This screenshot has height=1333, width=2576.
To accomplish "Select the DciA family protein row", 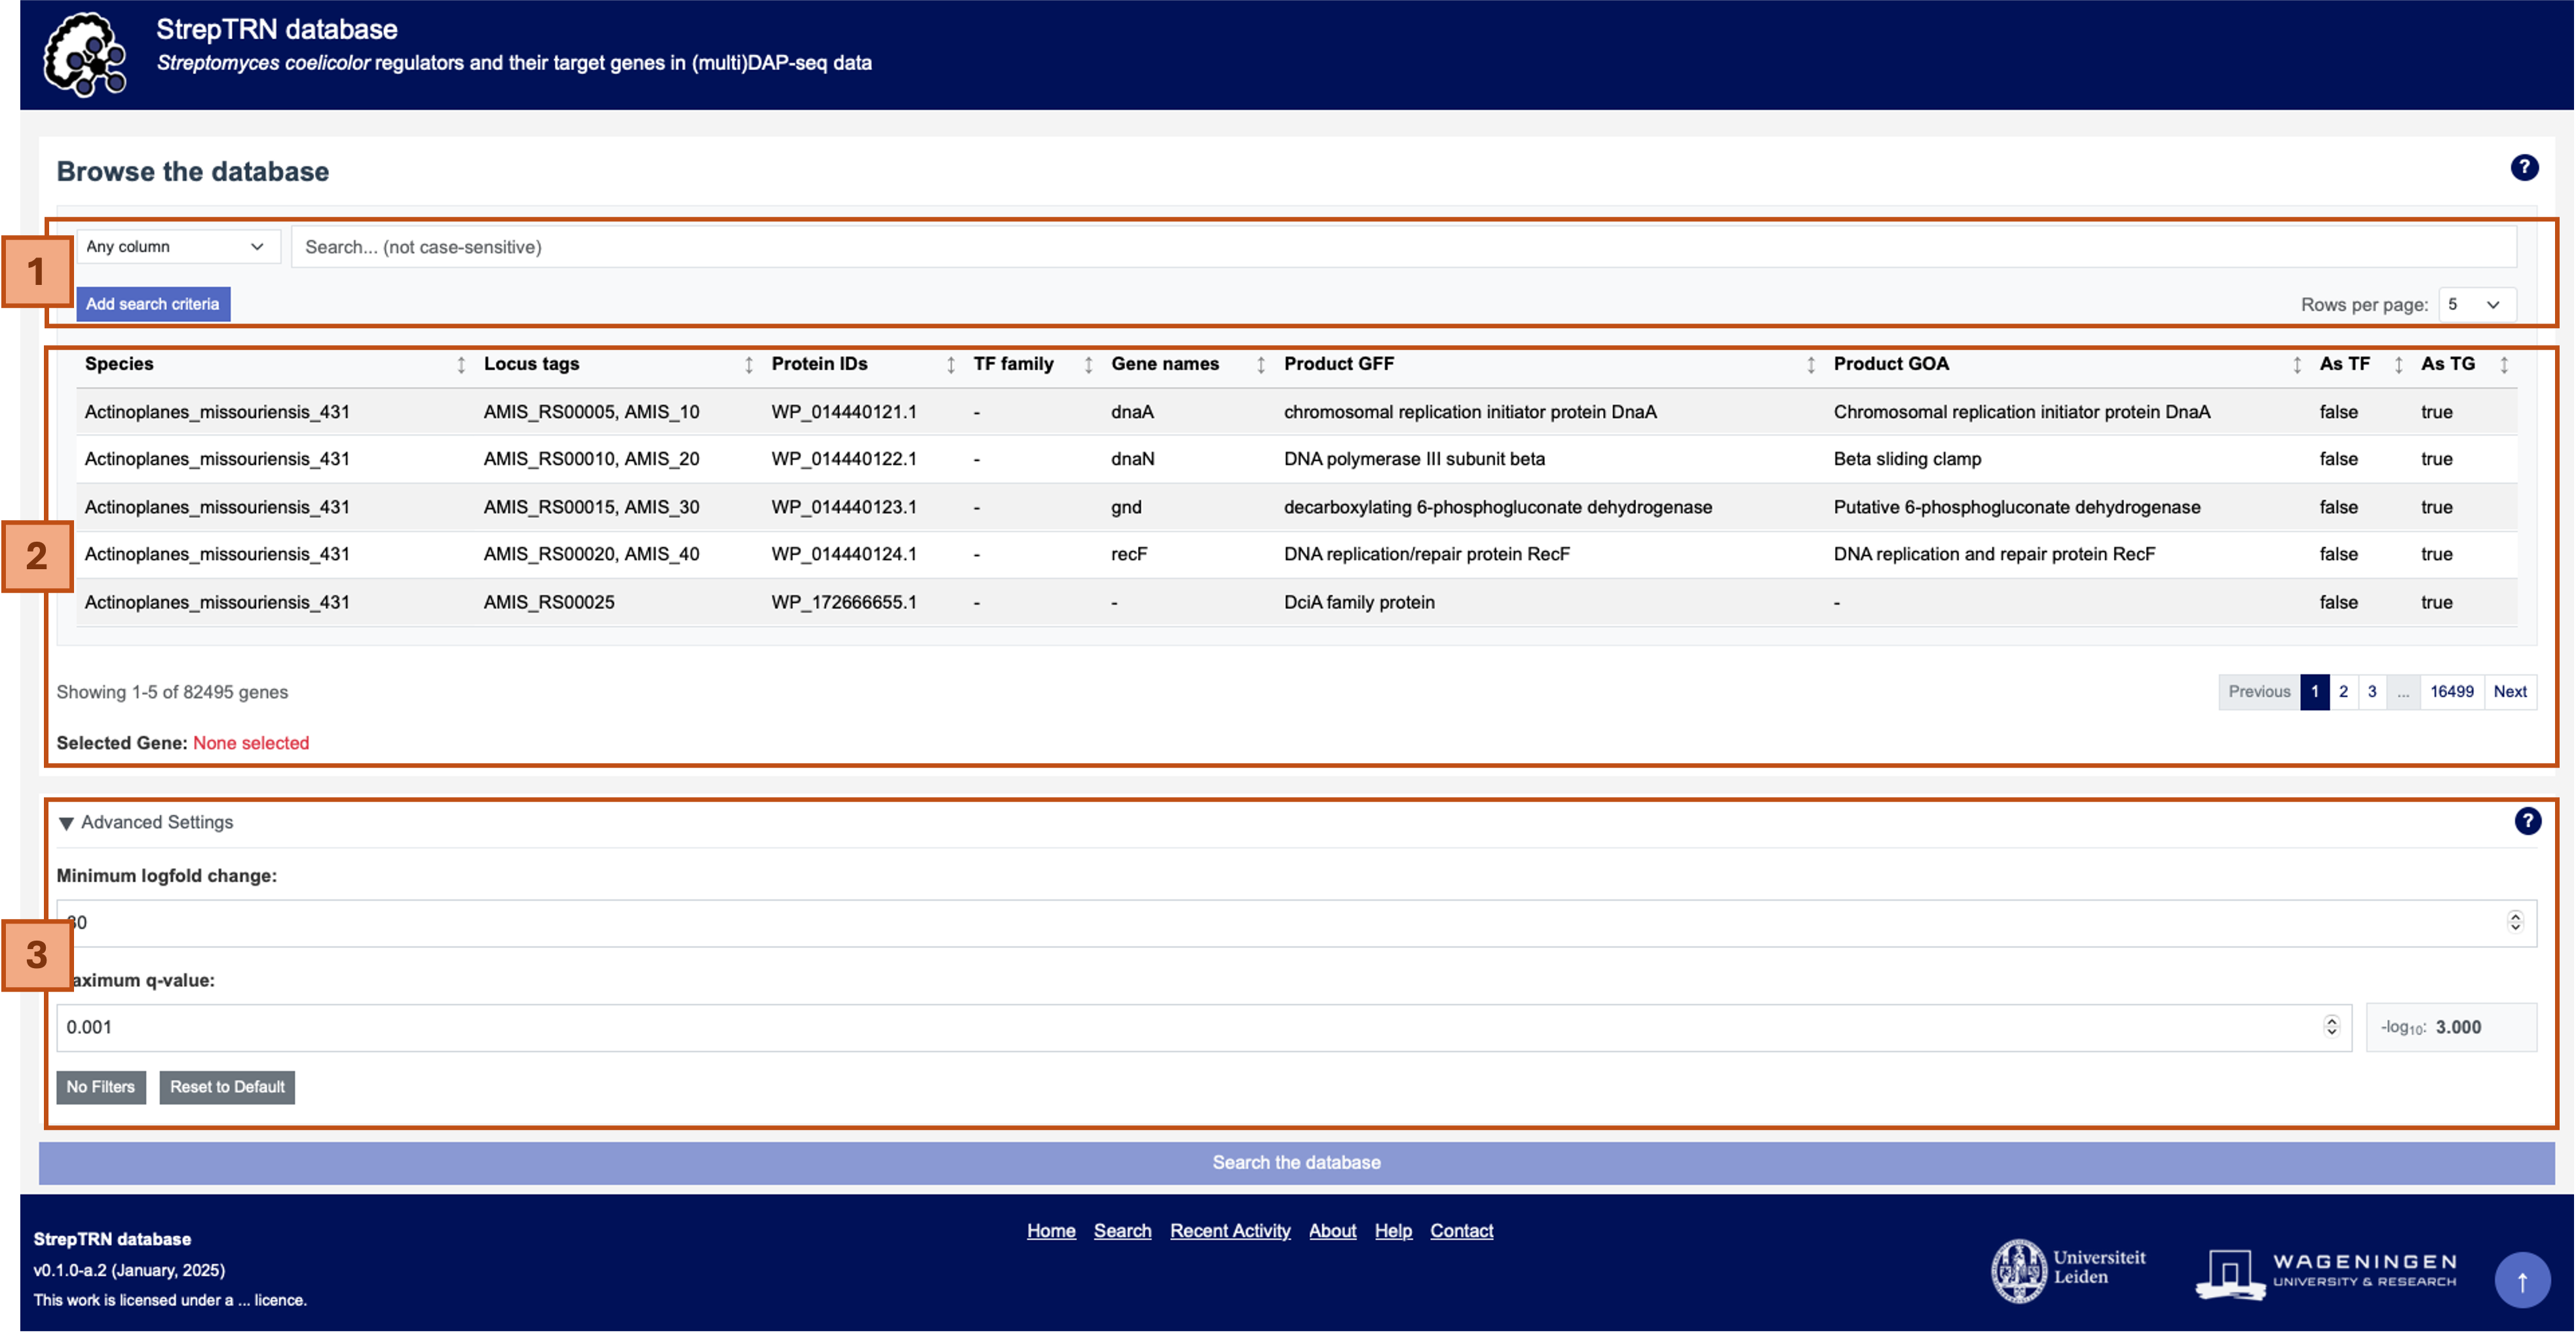I will pos(1296,602).
